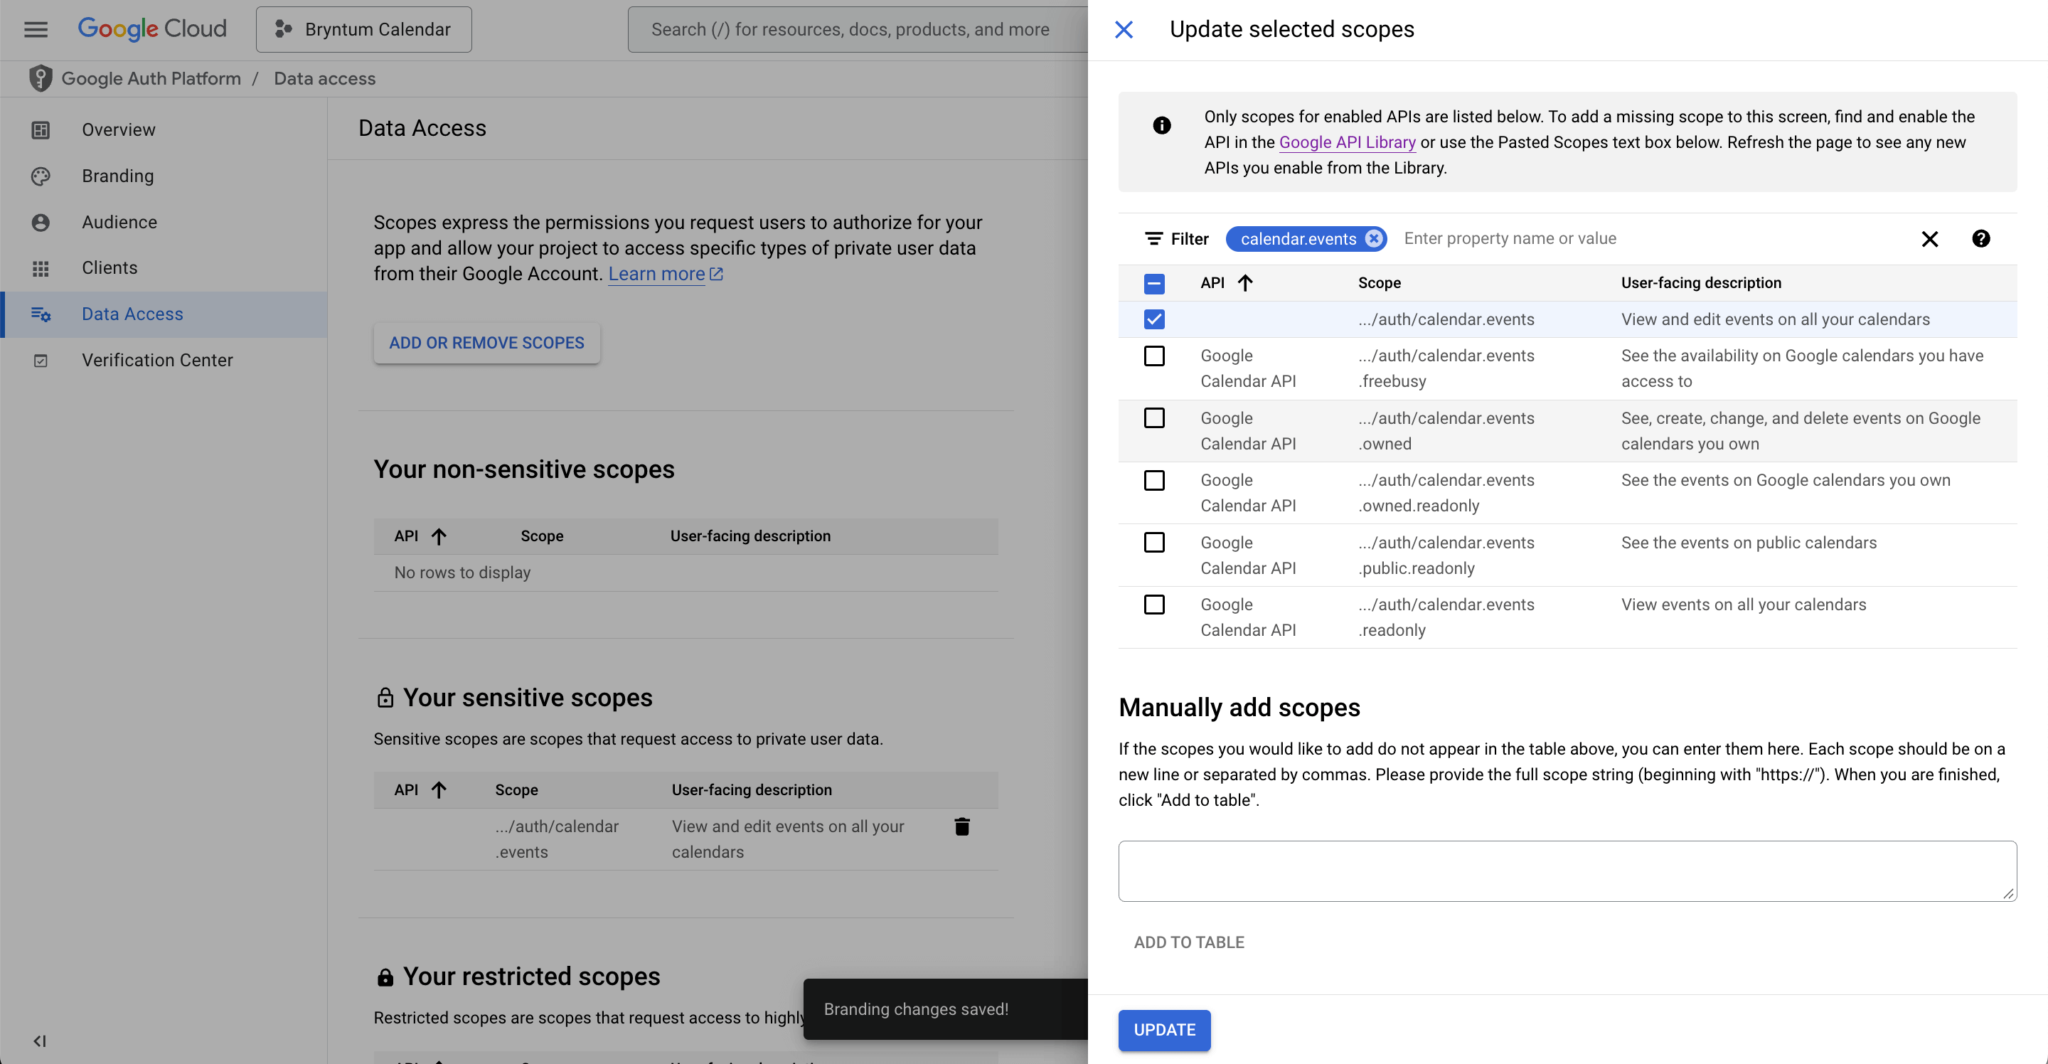This screenshot has width=2048, height=1064.
Task: Click the User-facing description header in panel
Action: tap(1701, 283)
